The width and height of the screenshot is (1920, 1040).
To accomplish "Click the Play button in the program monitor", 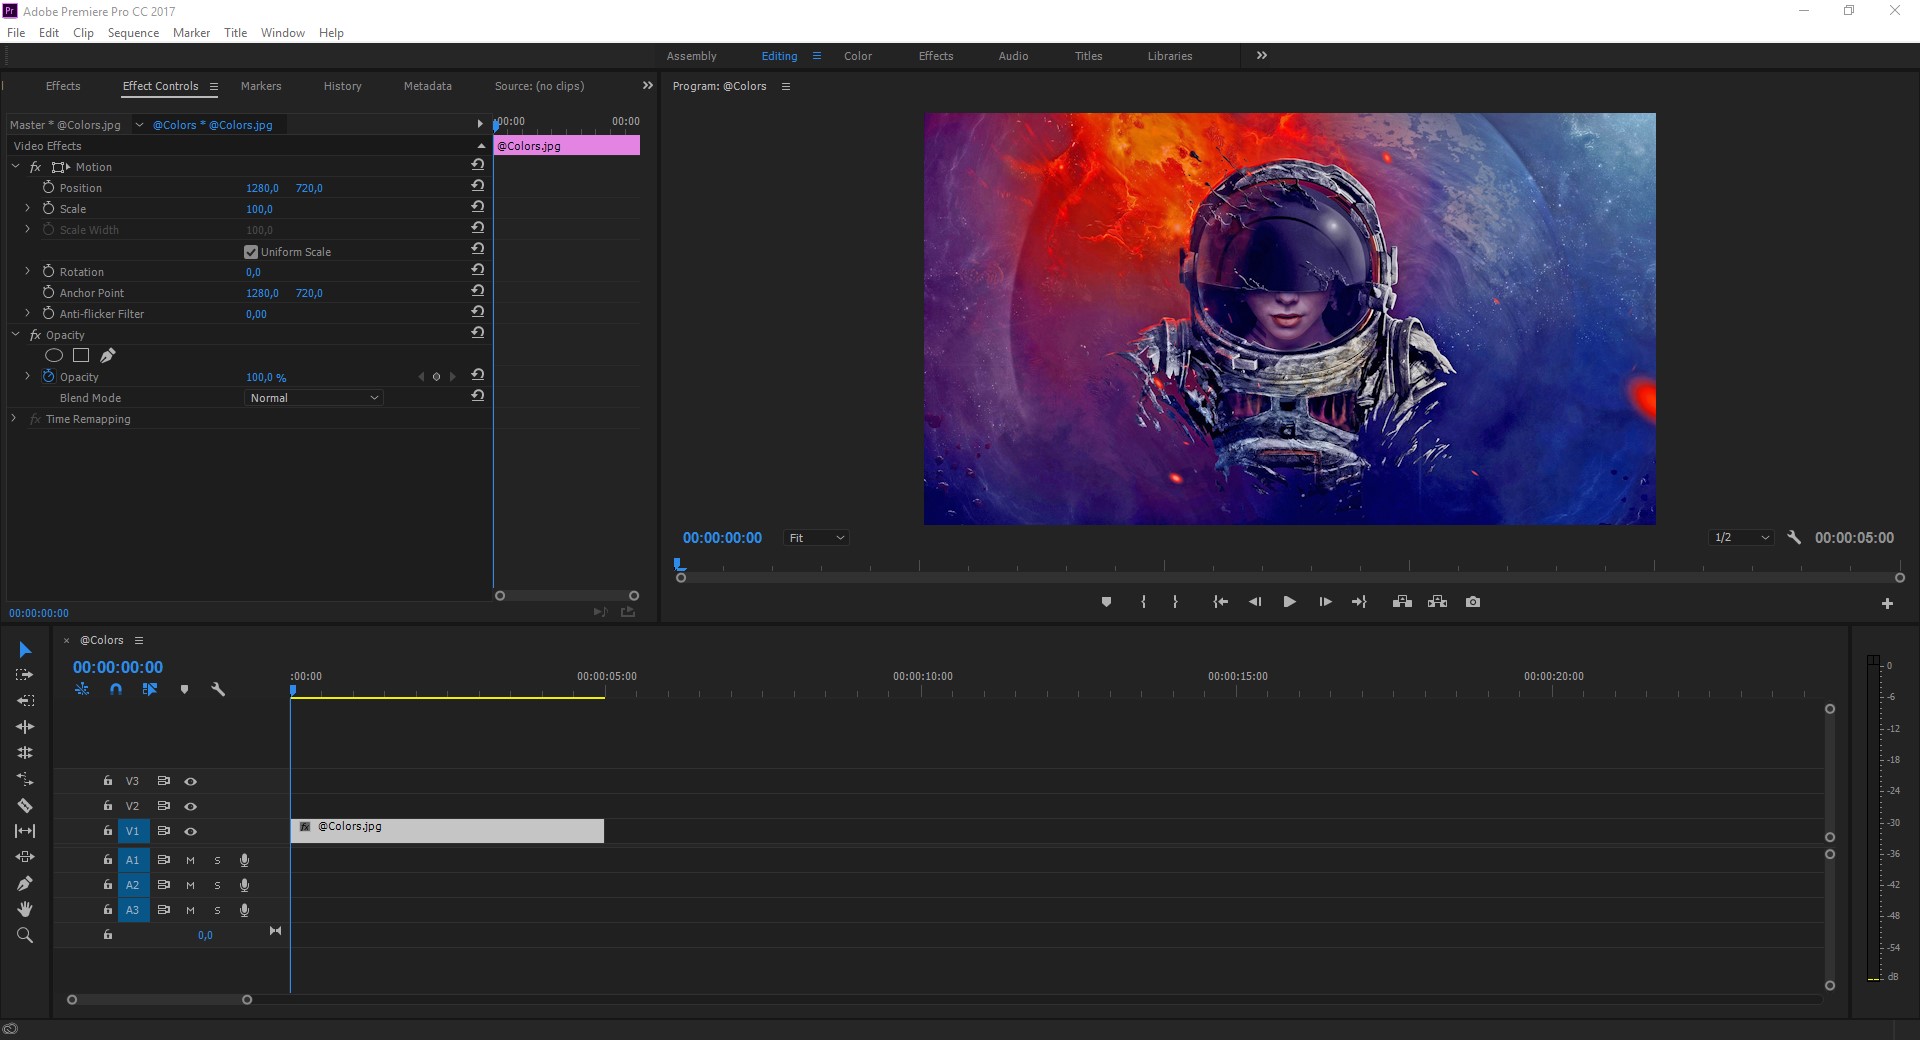I will pos(1289,601).
